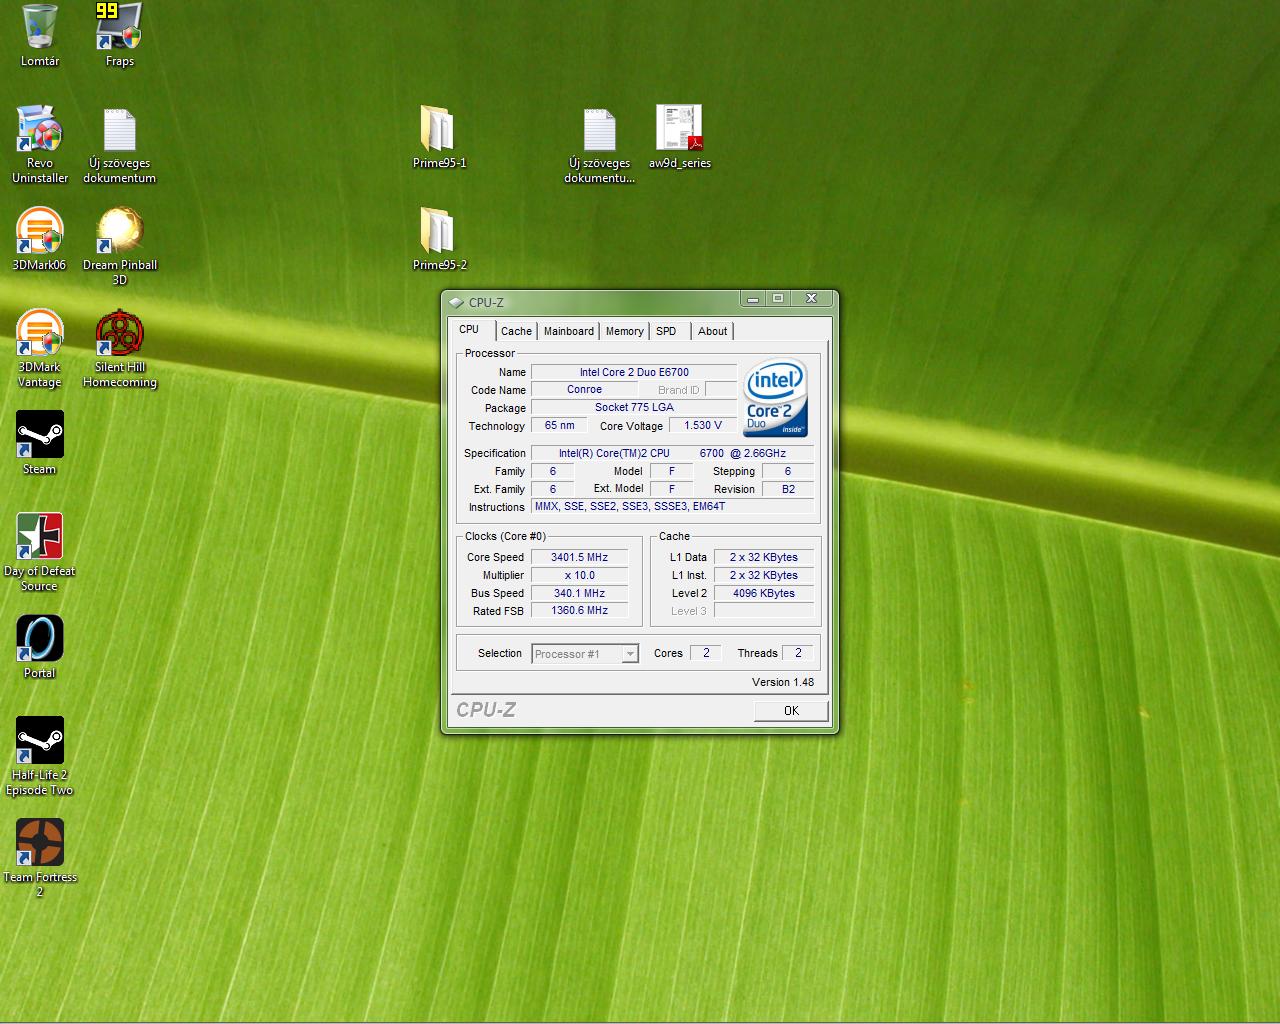
Task: Click the OK button in CPU-Z
Action: click(x=791, y=711)
